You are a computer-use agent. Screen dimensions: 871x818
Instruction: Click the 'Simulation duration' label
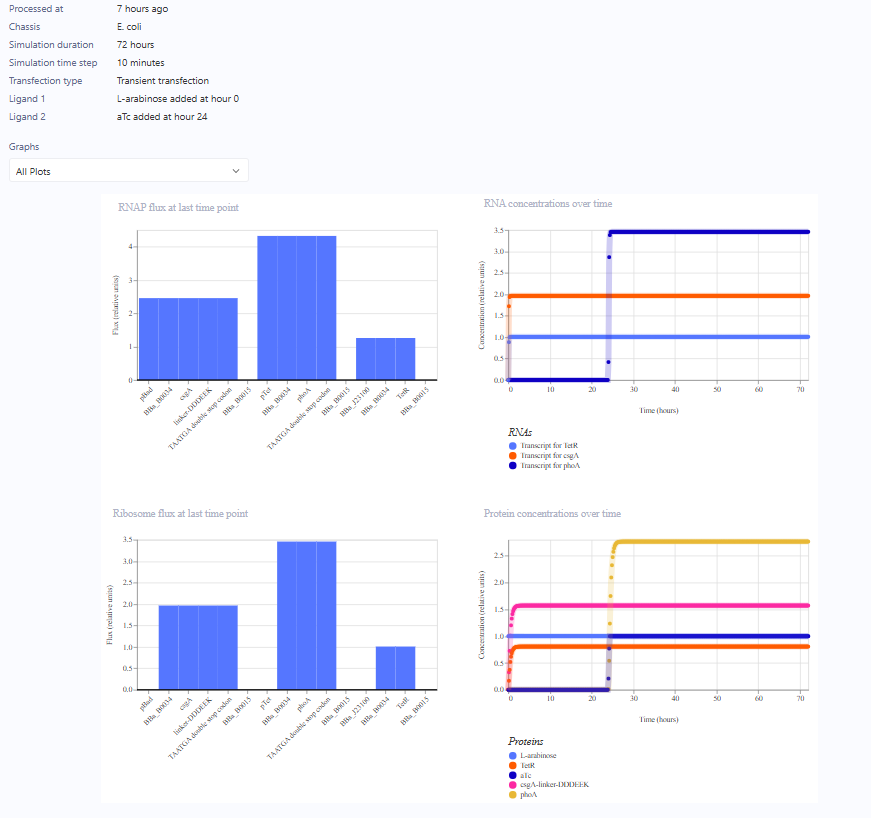(x=51, y=44)
